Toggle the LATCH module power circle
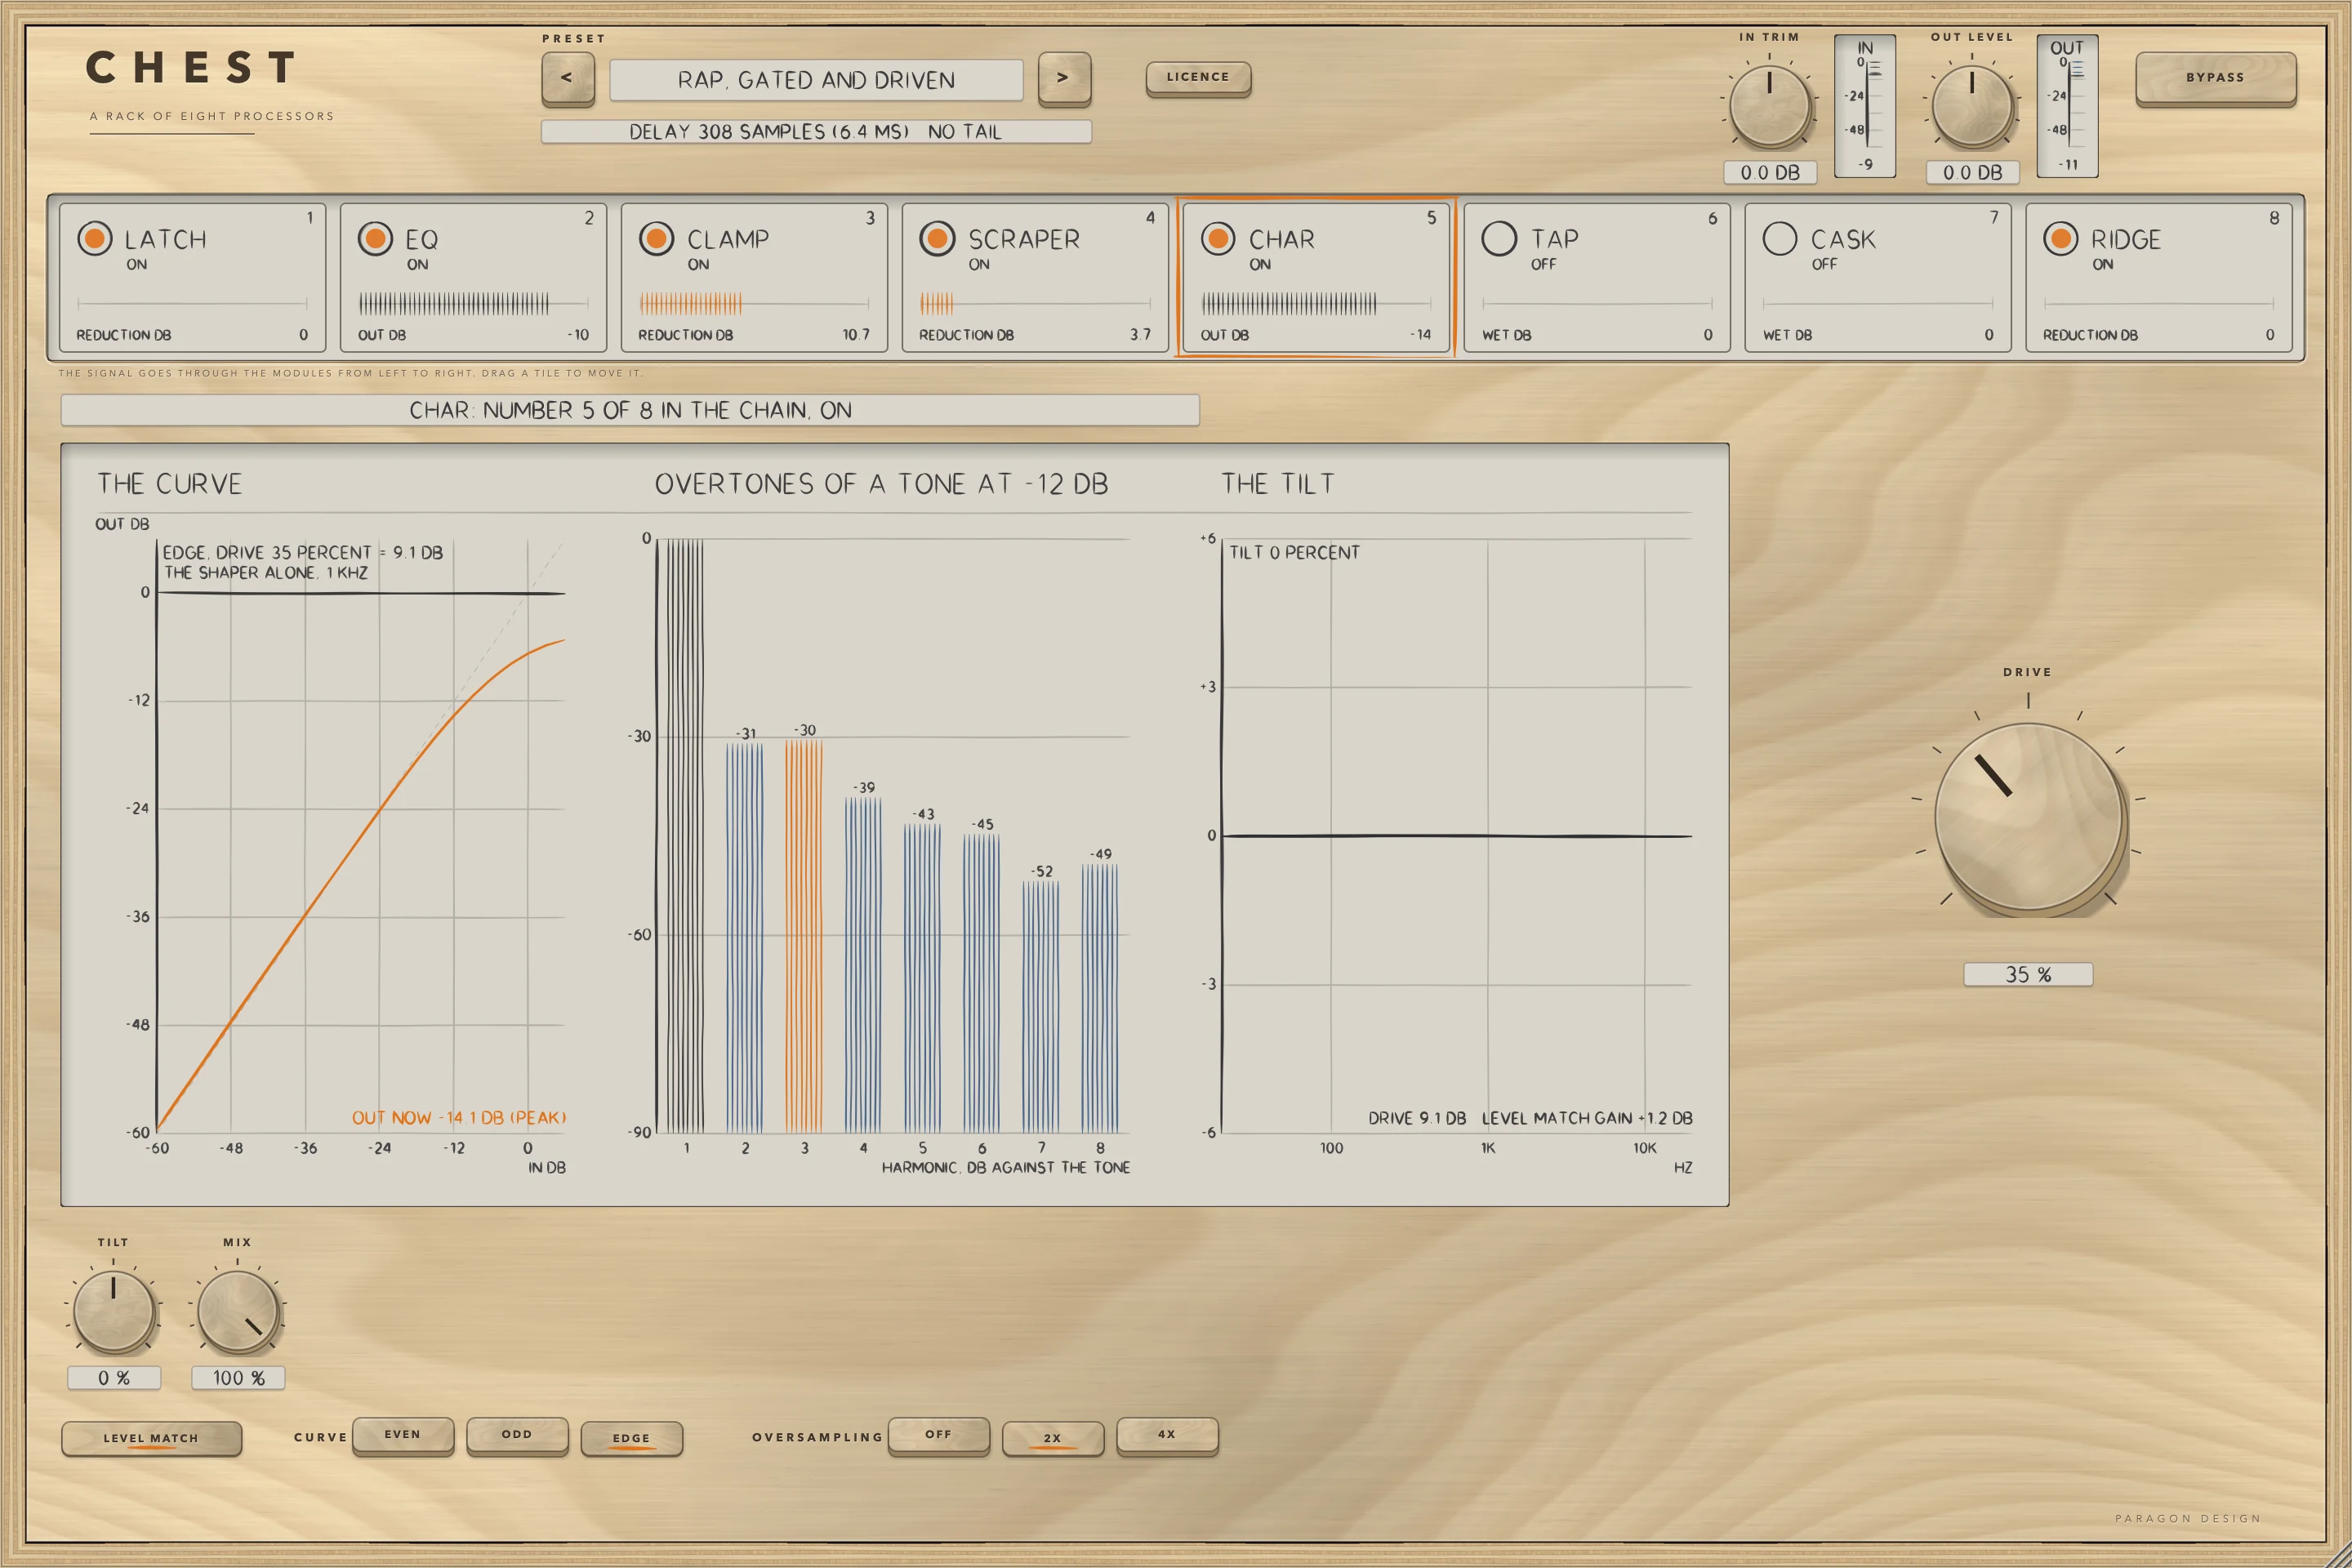 tap(95, 238)
